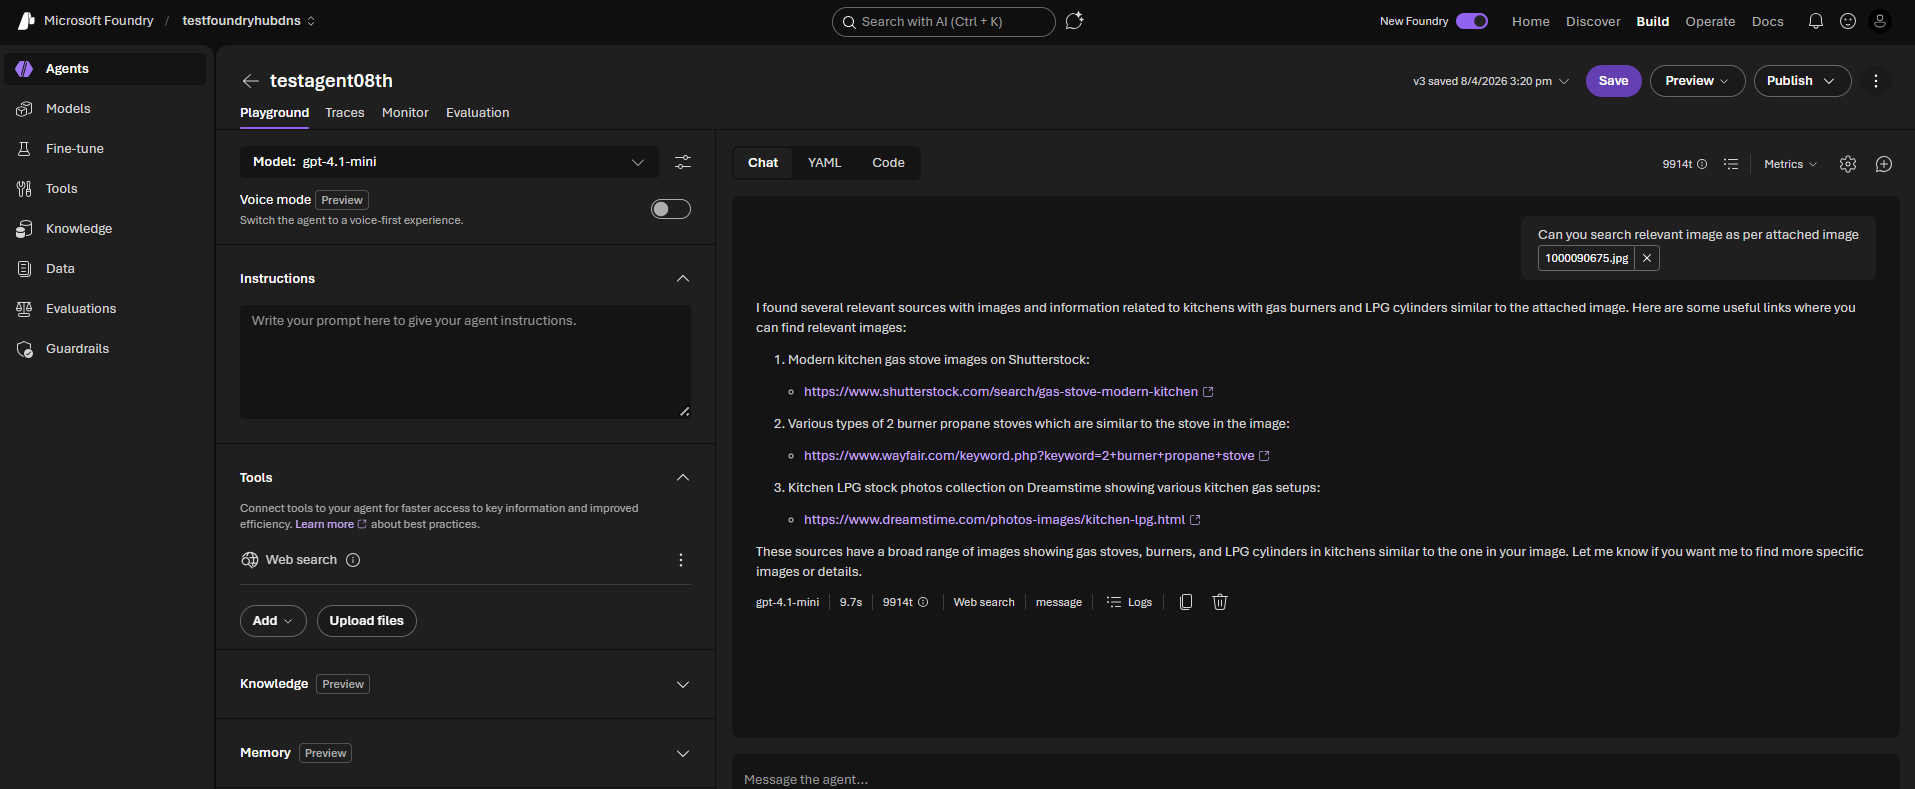Collapse the Instructions section
This screenshot has height=789, width=1915.
point(683,279)
